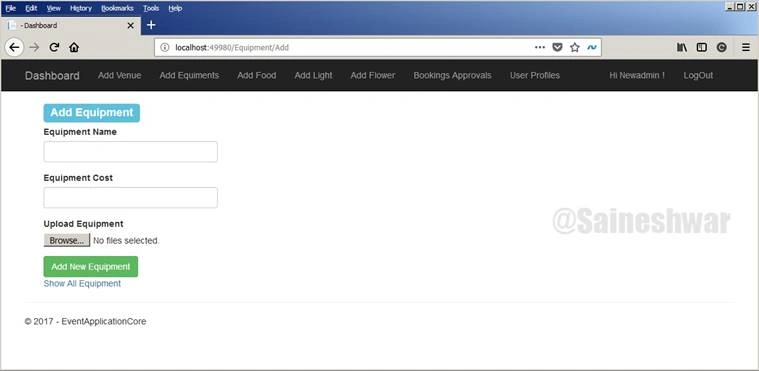The height and width of the screenshot is (371, 759).
Task: Submit with Add New Equipment button
Action: pos(91,267)
